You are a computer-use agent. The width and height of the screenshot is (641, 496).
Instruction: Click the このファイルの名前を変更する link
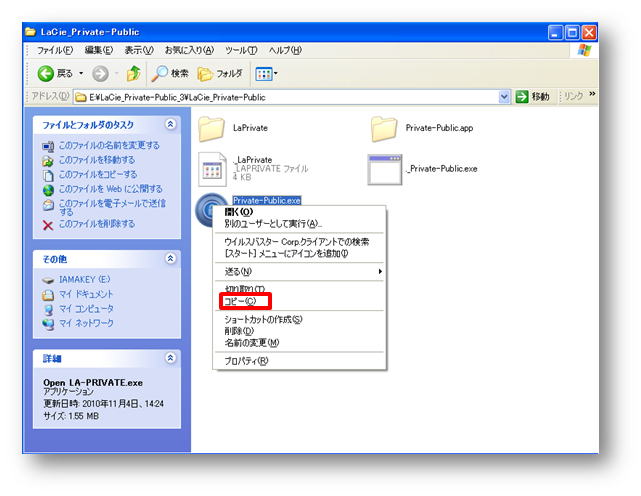[x=109, y=145]
